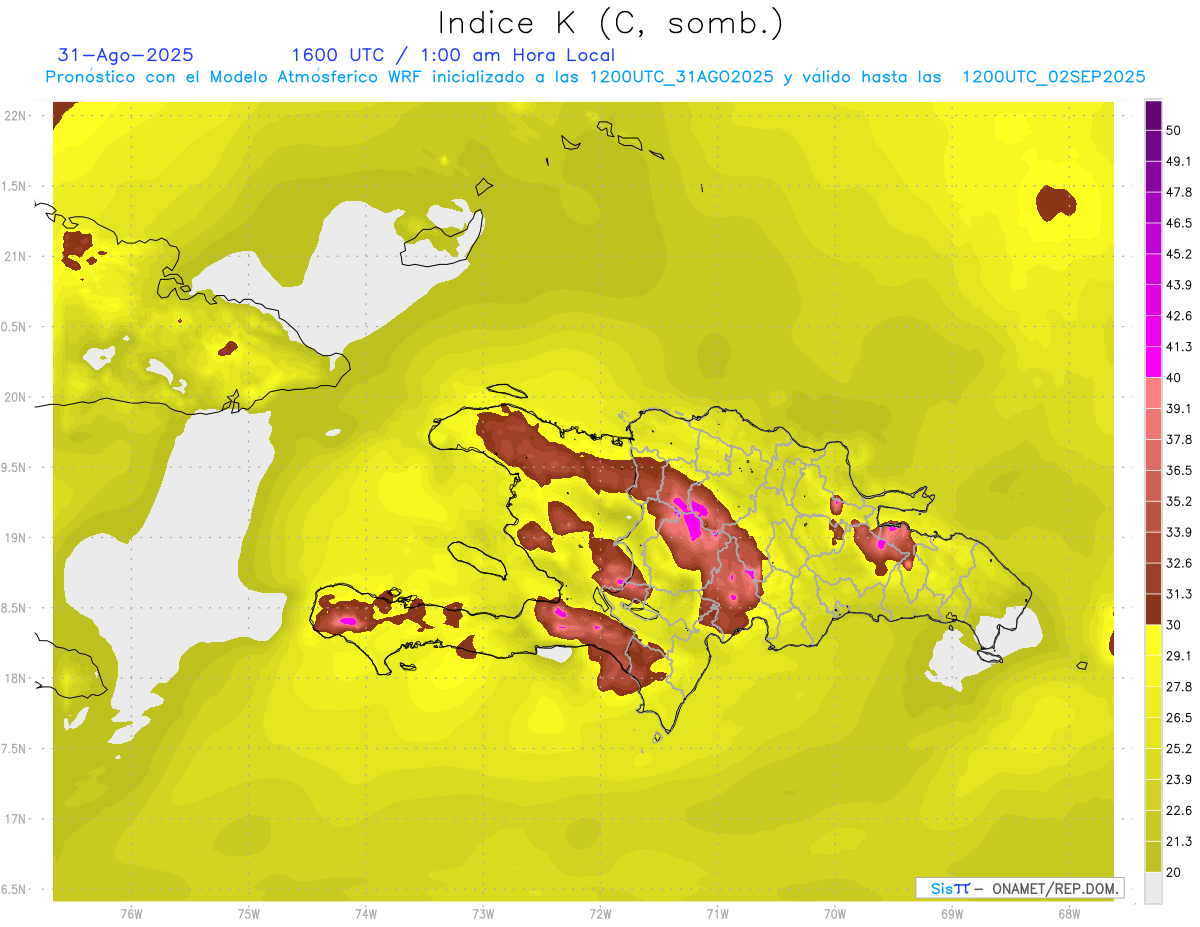Screen dimensions: 1200x927
Task: Click '1600 UTC / 1:00 am Hora Local'
Action: (453, 55)
